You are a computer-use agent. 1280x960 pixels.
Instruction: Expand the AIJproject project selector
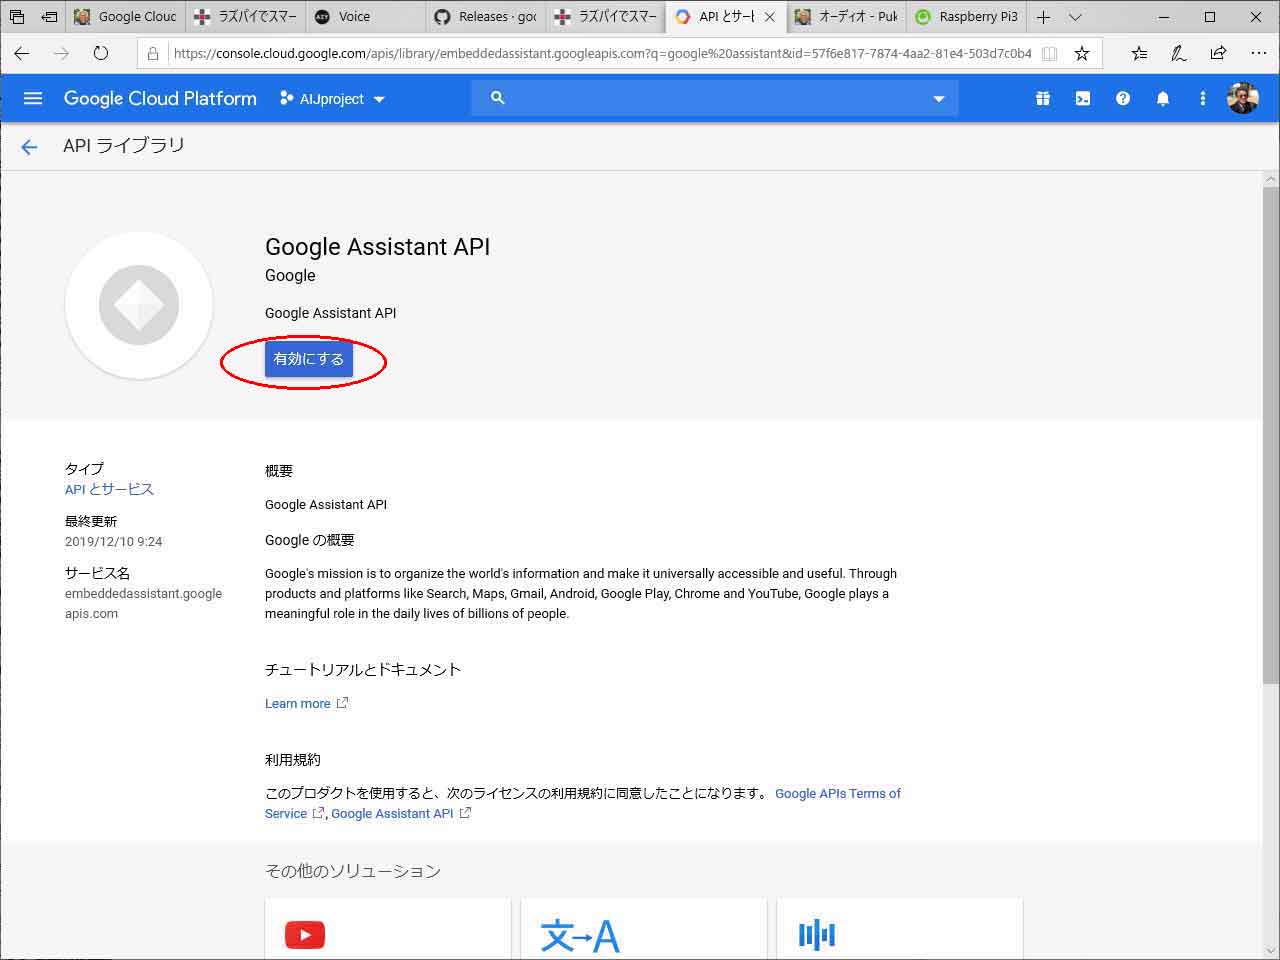point(332,99)
